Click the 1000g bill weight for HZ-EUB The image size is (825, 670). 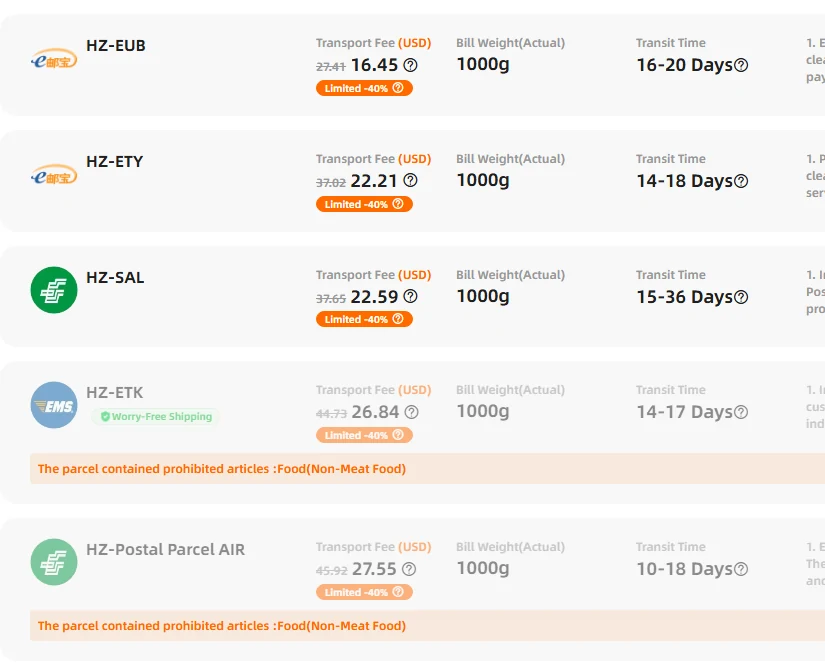pyautogui.click(x=483, y=64)
